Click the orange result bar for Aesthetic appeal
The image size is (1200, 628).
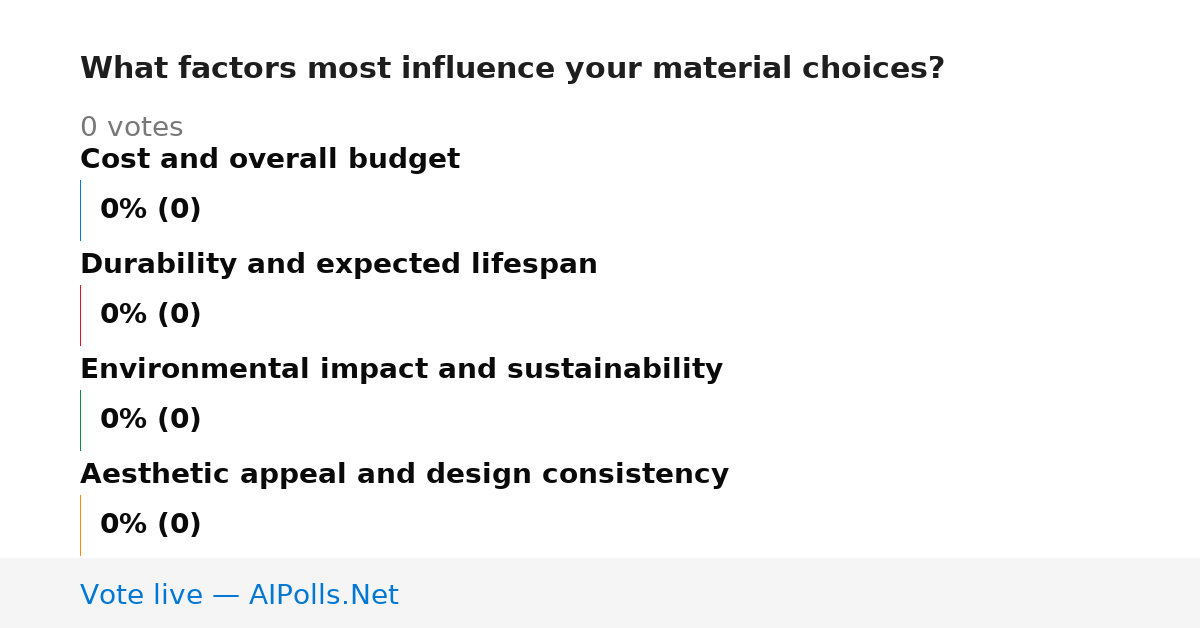pos(80,525)
